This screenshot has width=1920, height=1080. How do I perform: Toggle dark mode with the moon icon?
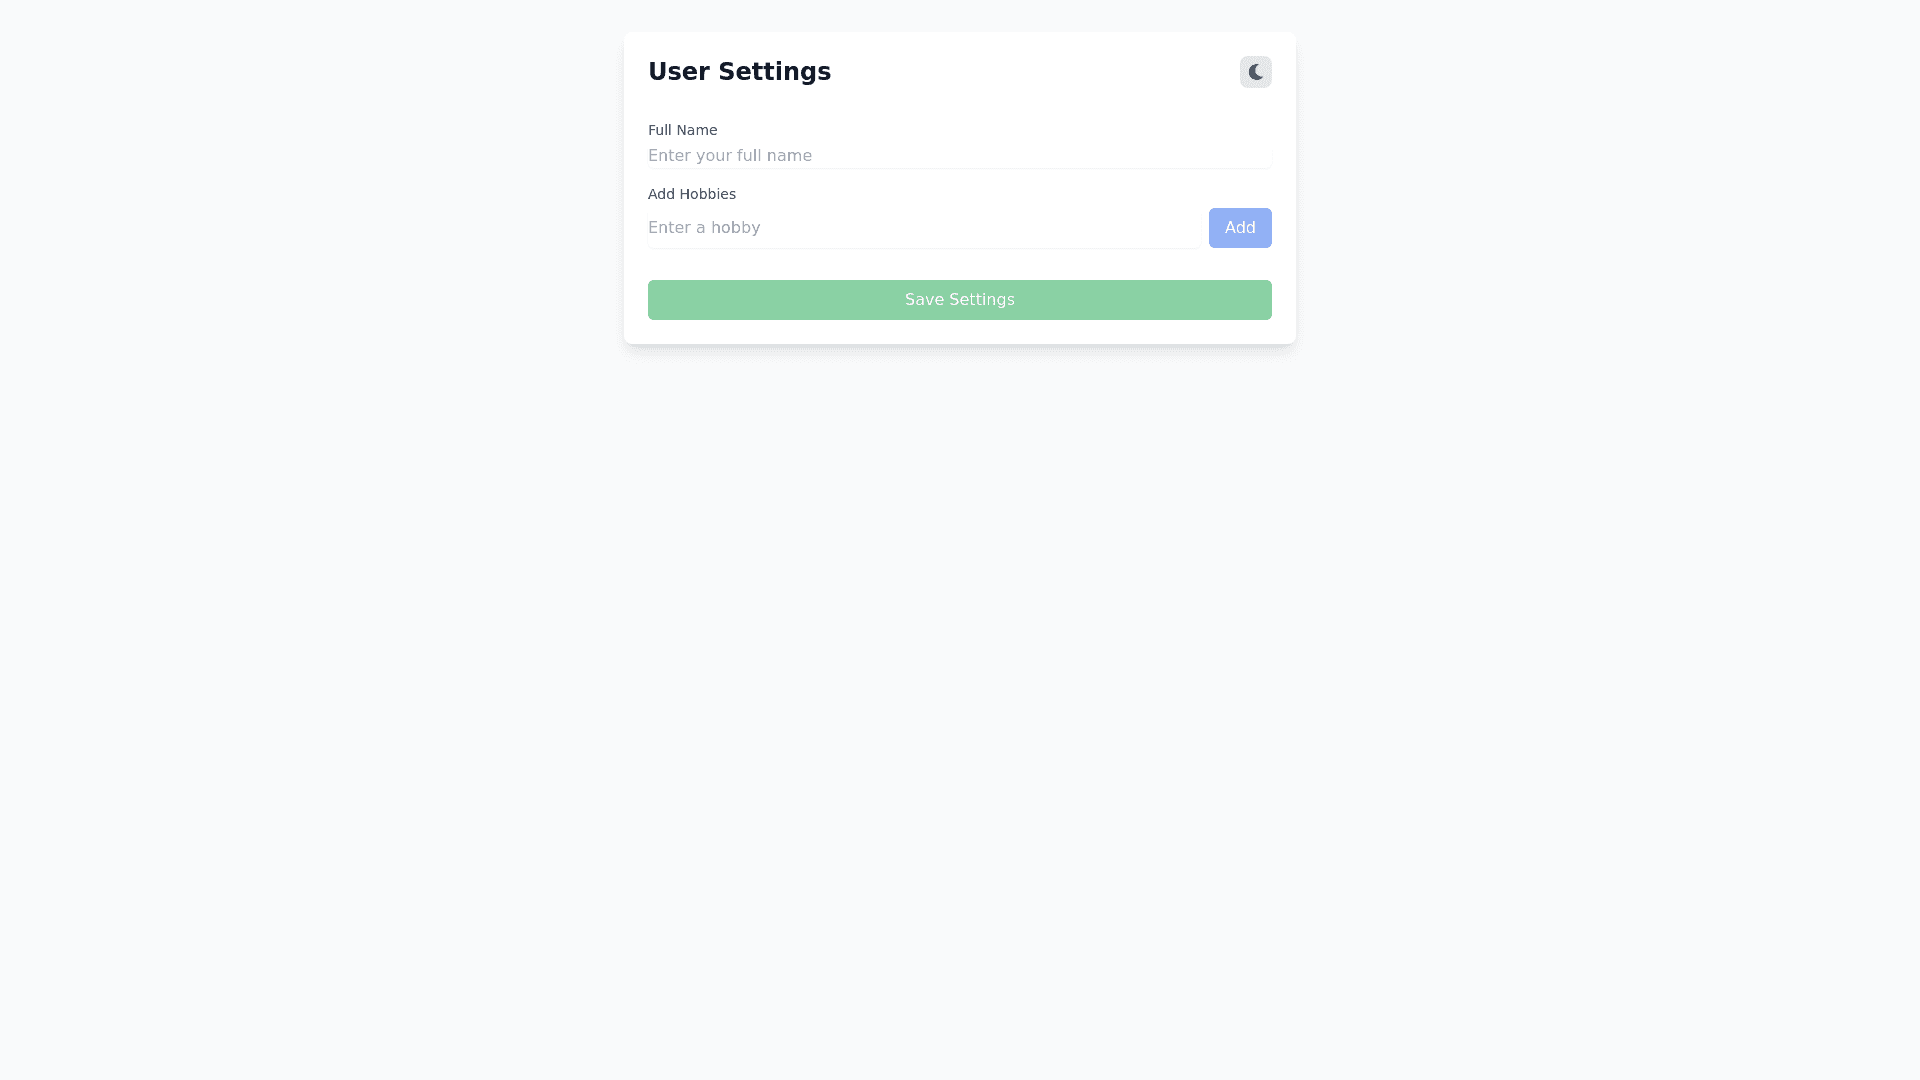click(x=1255, y=72)
